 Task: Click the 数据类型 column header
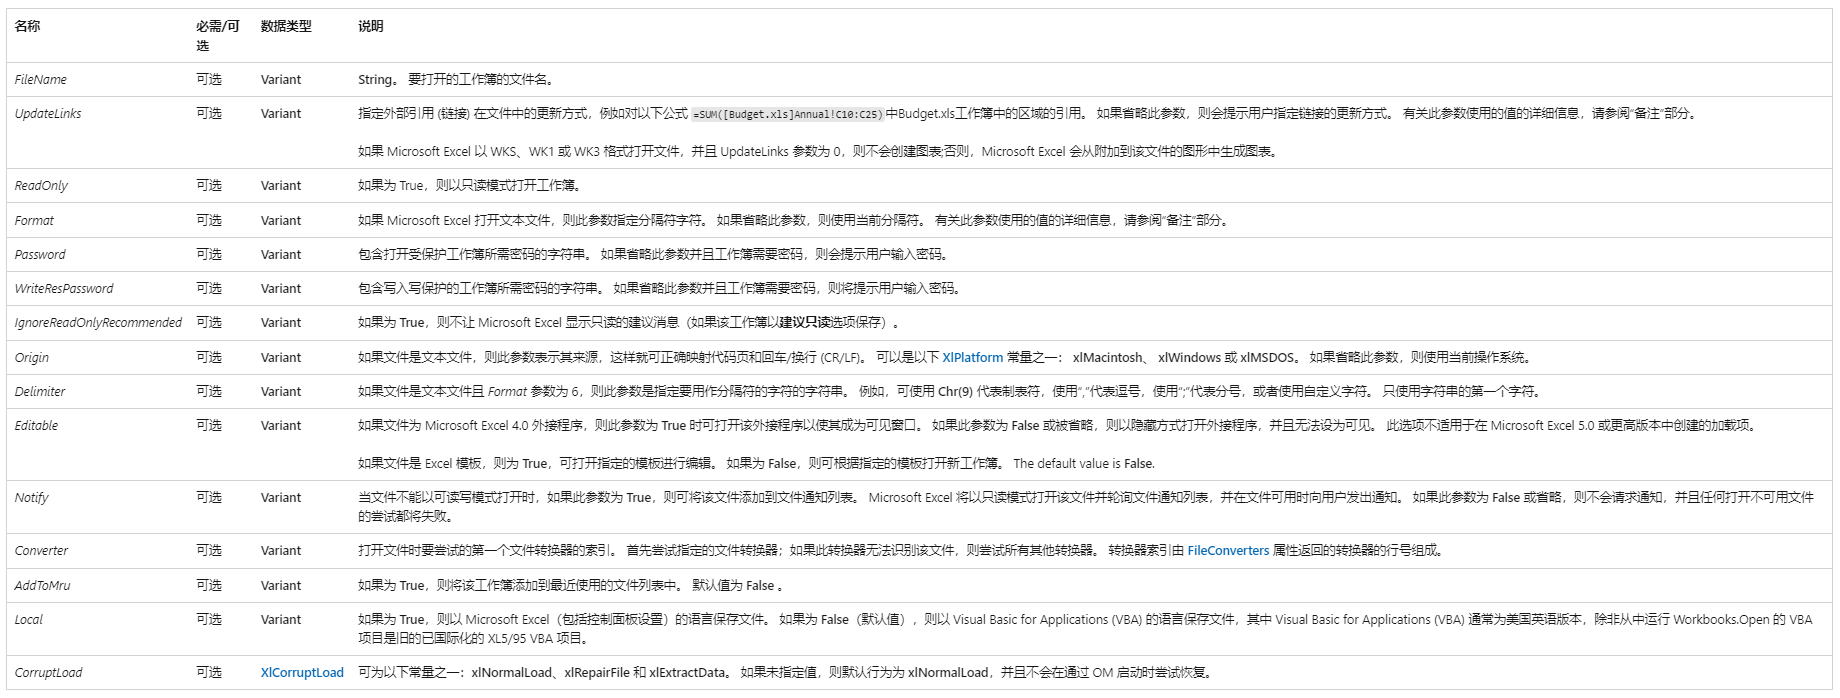[x=286, y=27]
